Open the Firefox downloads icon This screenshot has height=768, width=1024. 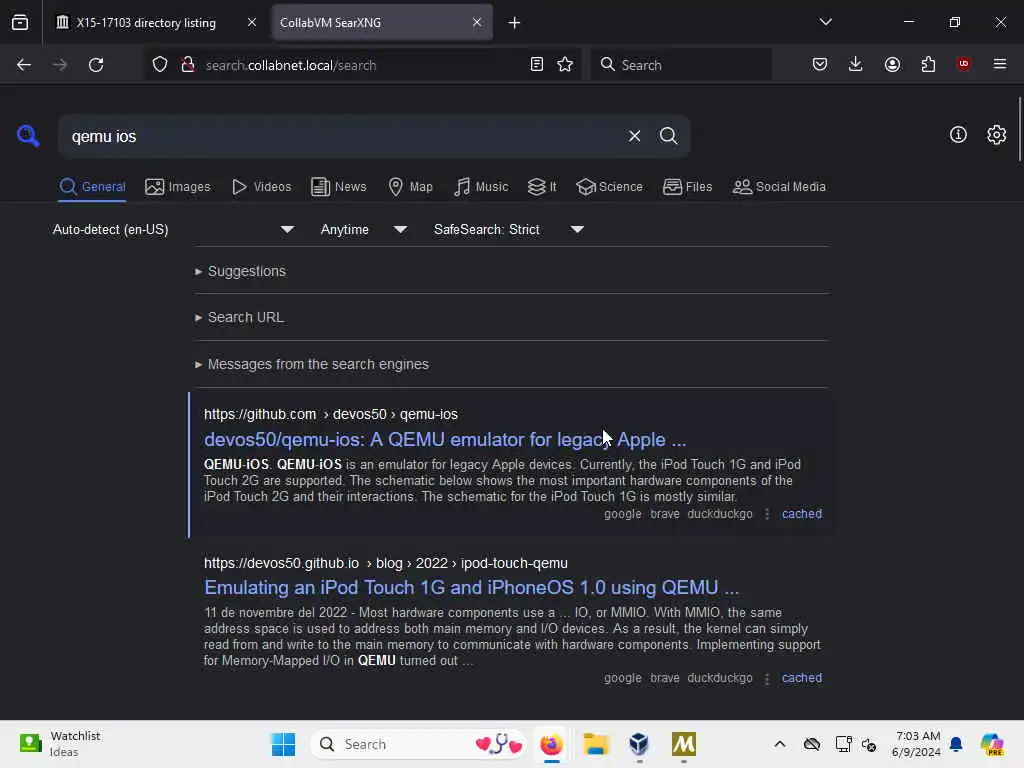[856, 64]
